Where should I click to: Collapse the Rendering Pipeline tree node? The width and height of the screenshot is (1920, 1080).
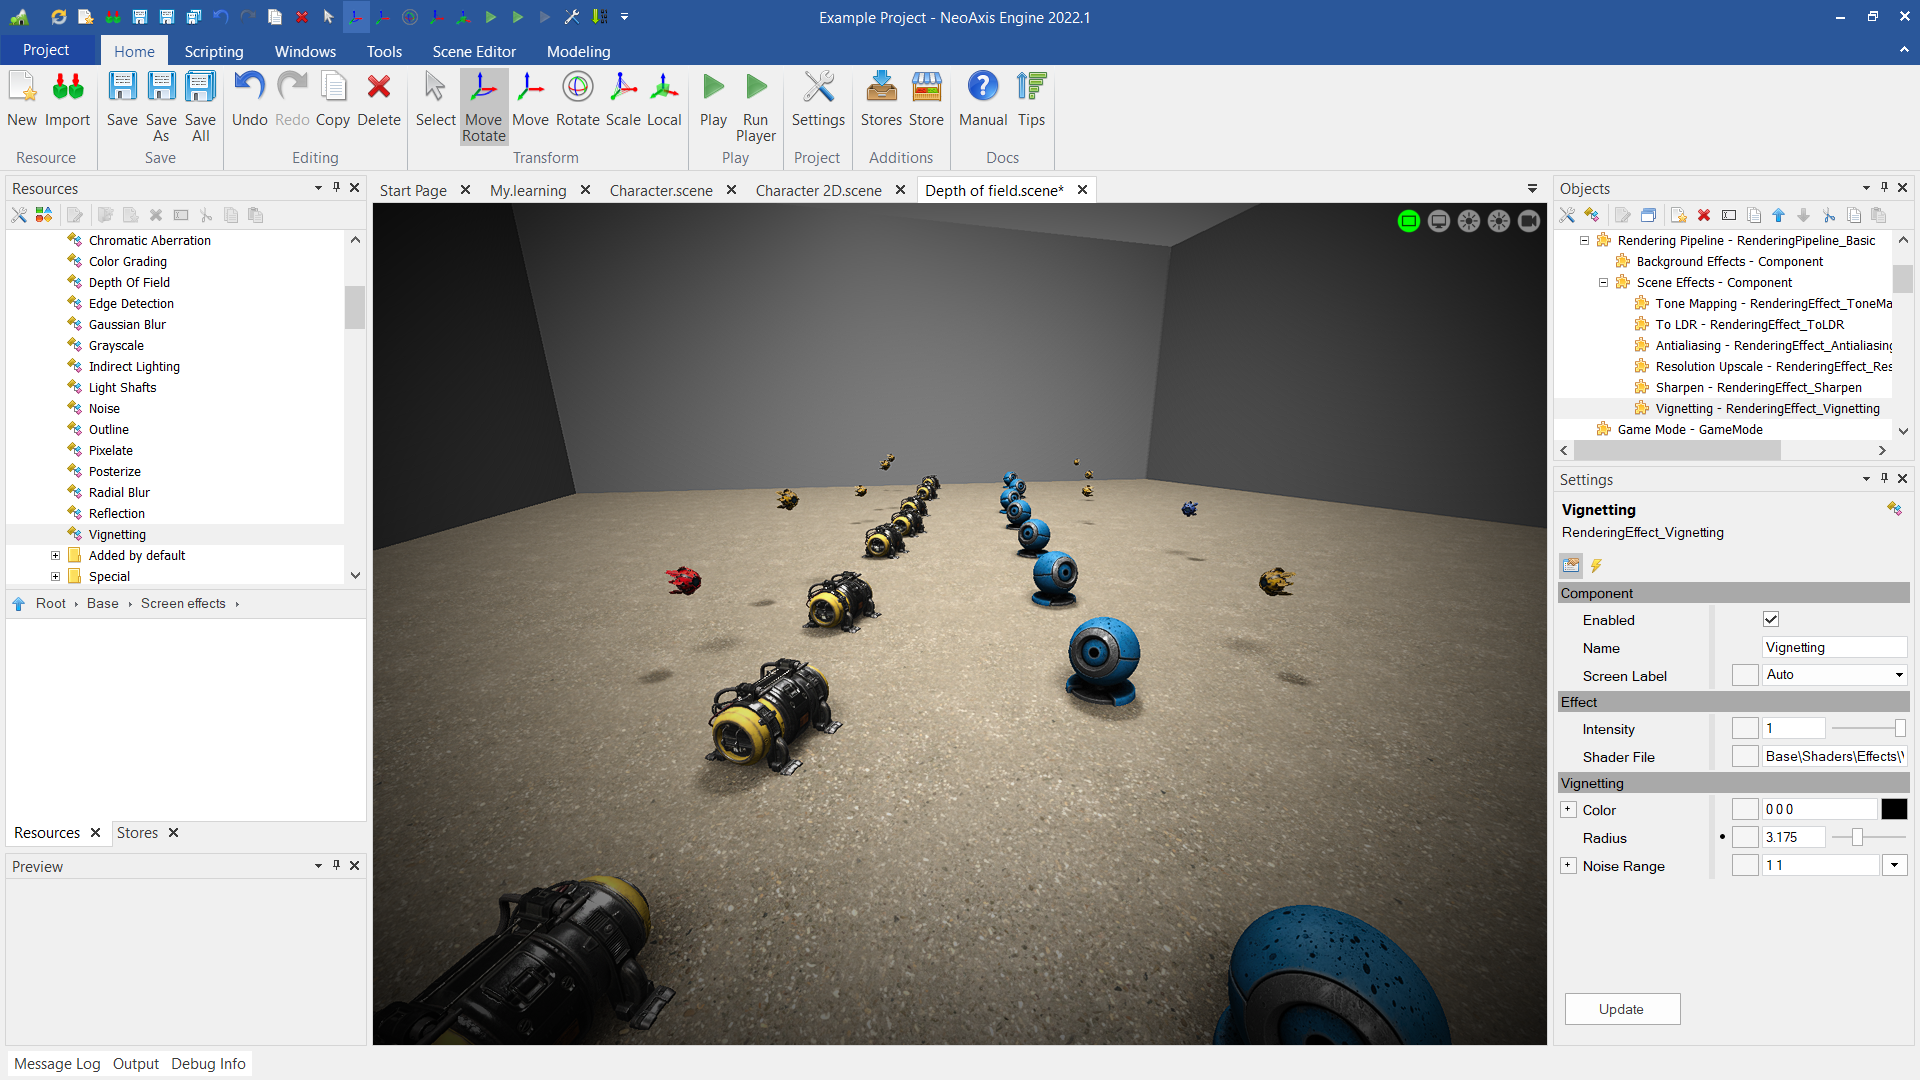tap(1585, 241)
